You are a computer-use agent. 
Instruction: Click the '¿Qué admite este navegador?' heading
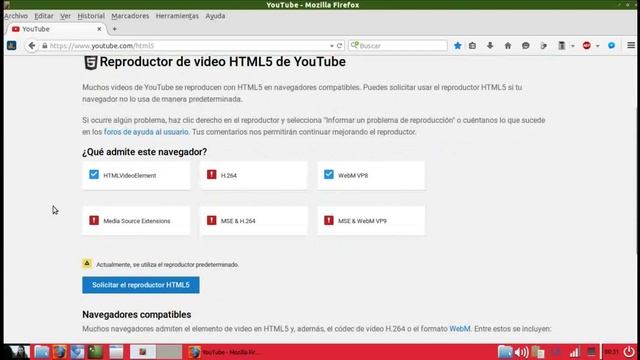click(144, 152)
